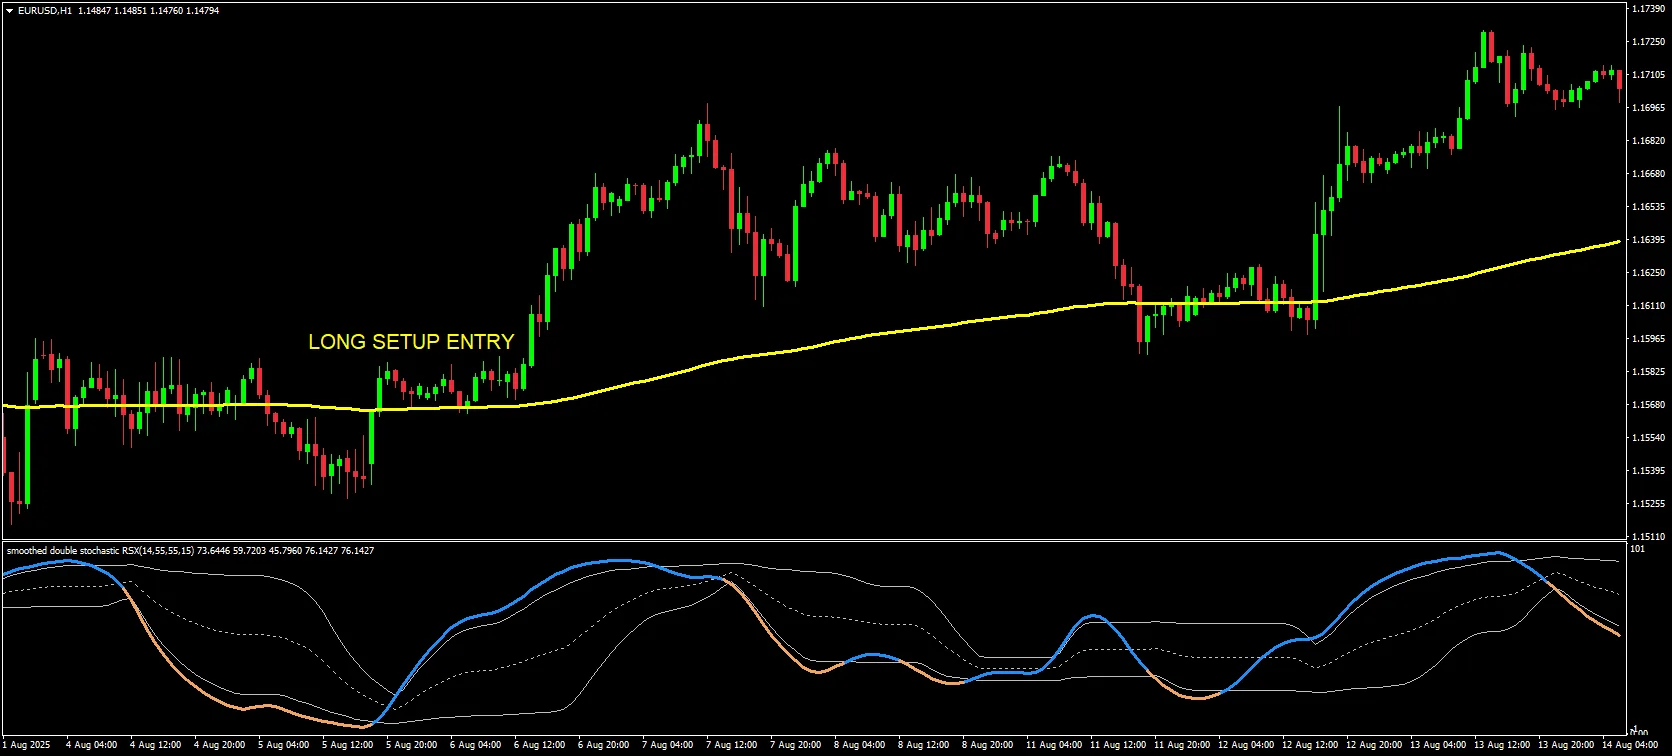Click the 14 Aug 04:00 time label
Viewport: 1672px width, 756px height.
1630,745
